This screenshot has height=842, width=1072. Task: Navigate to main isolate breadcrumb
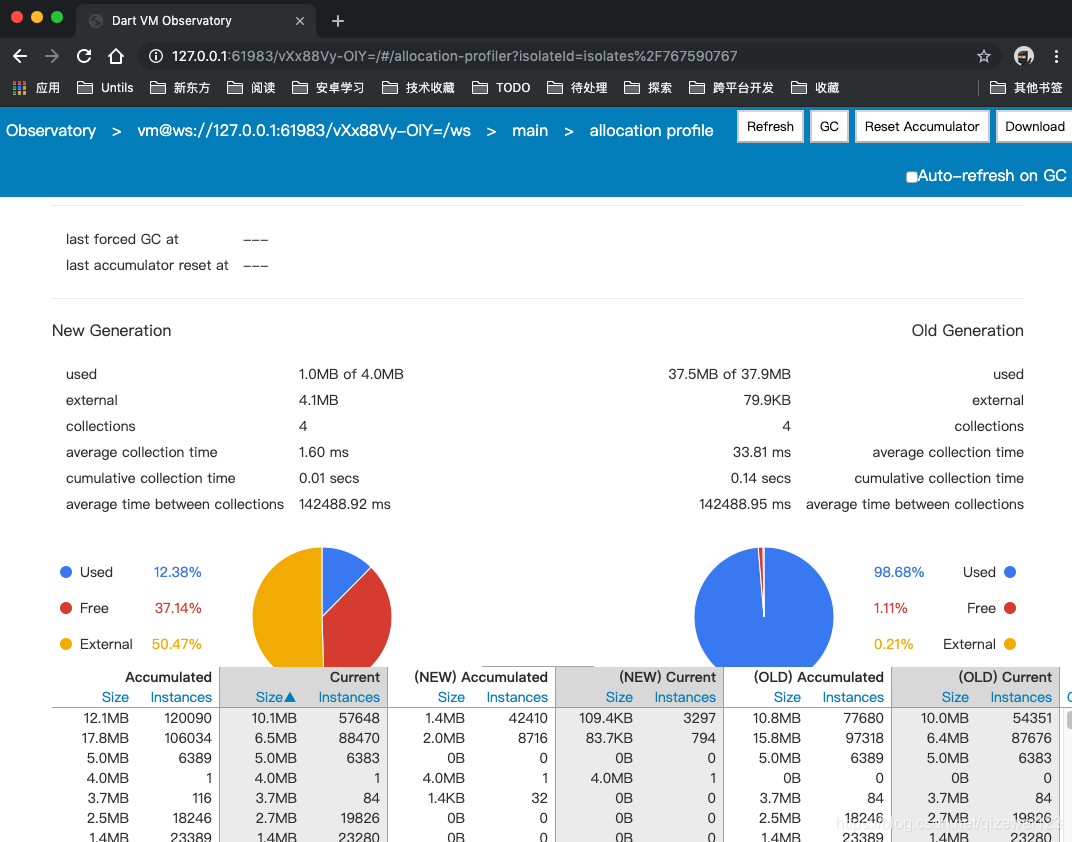530,131
